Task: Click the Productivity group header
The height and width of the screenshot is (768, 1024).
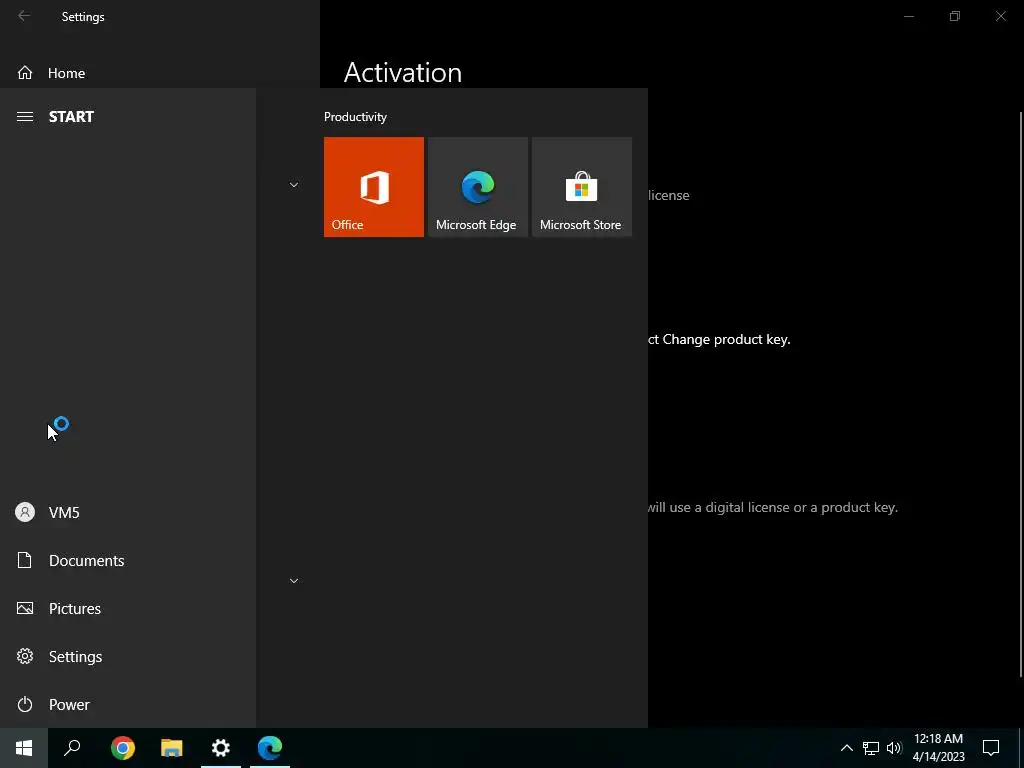Action: point(355,117)
